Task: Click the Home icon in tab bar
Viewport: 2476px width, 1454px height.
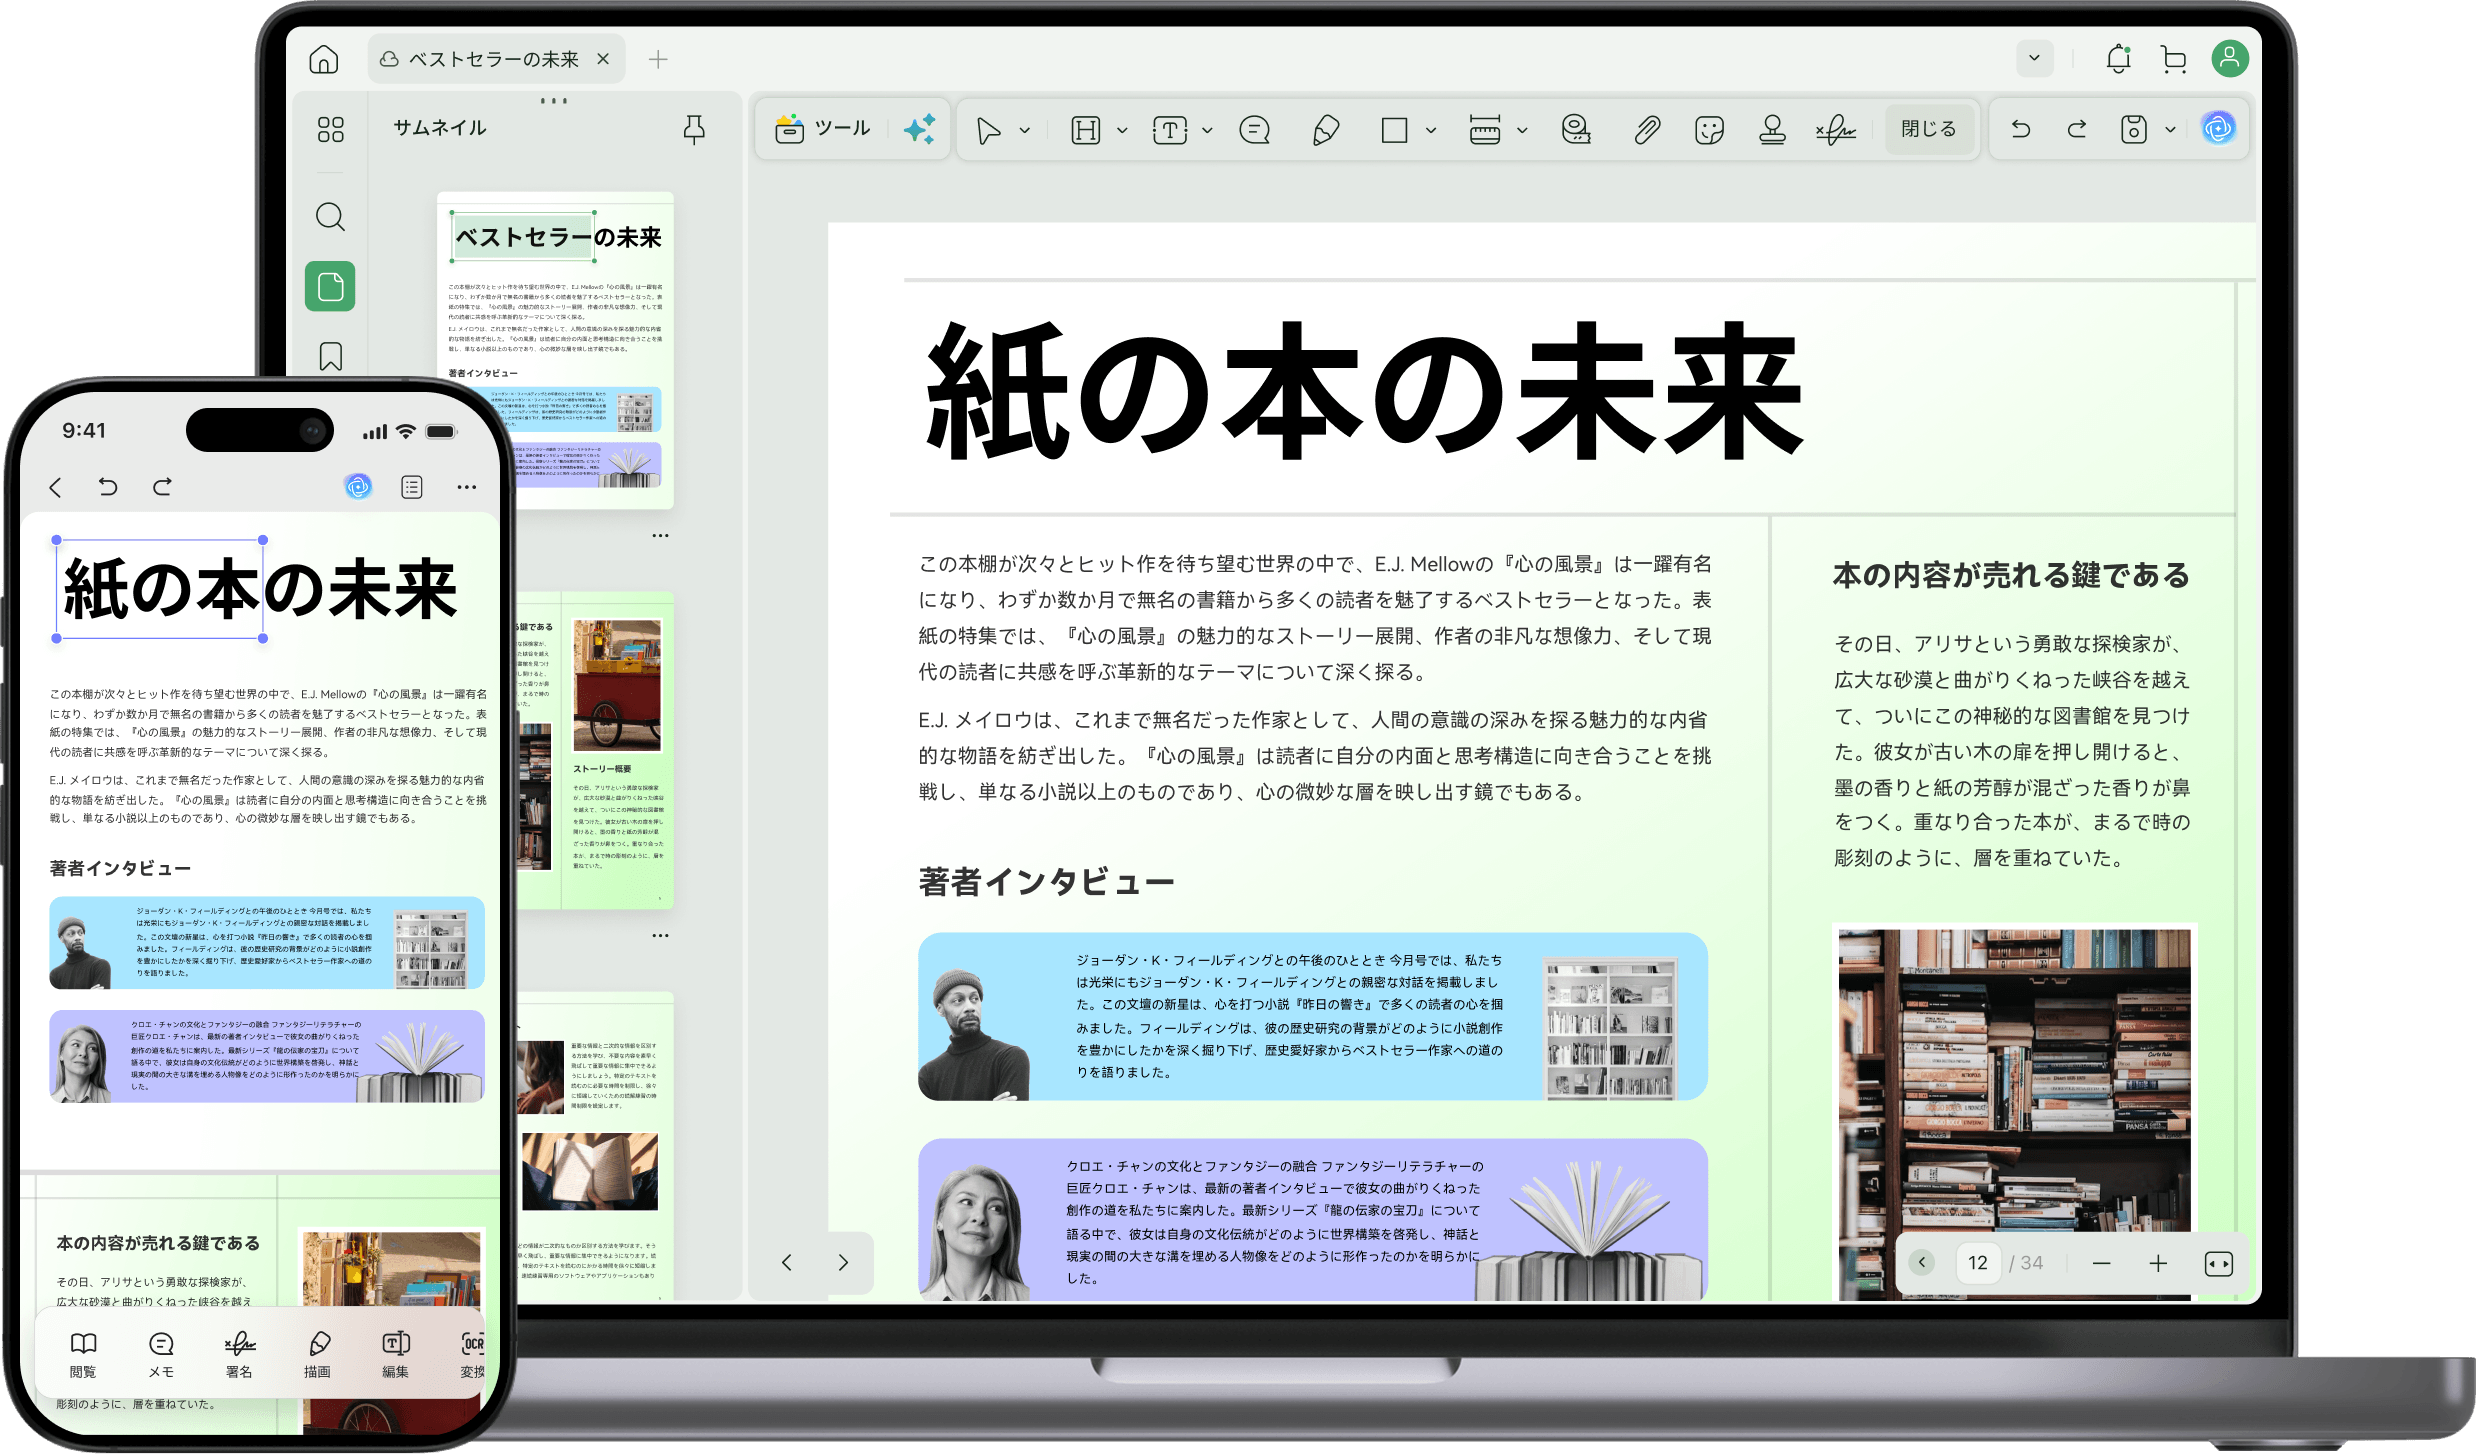Action: 323,60
